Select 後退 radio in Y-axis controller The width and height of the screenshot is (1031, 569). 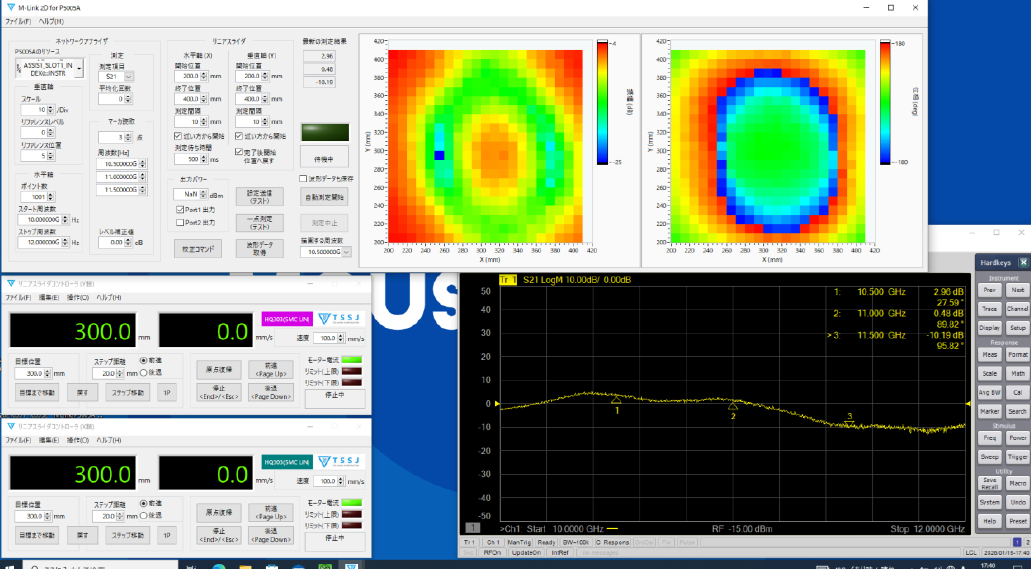tap(144, 373)
